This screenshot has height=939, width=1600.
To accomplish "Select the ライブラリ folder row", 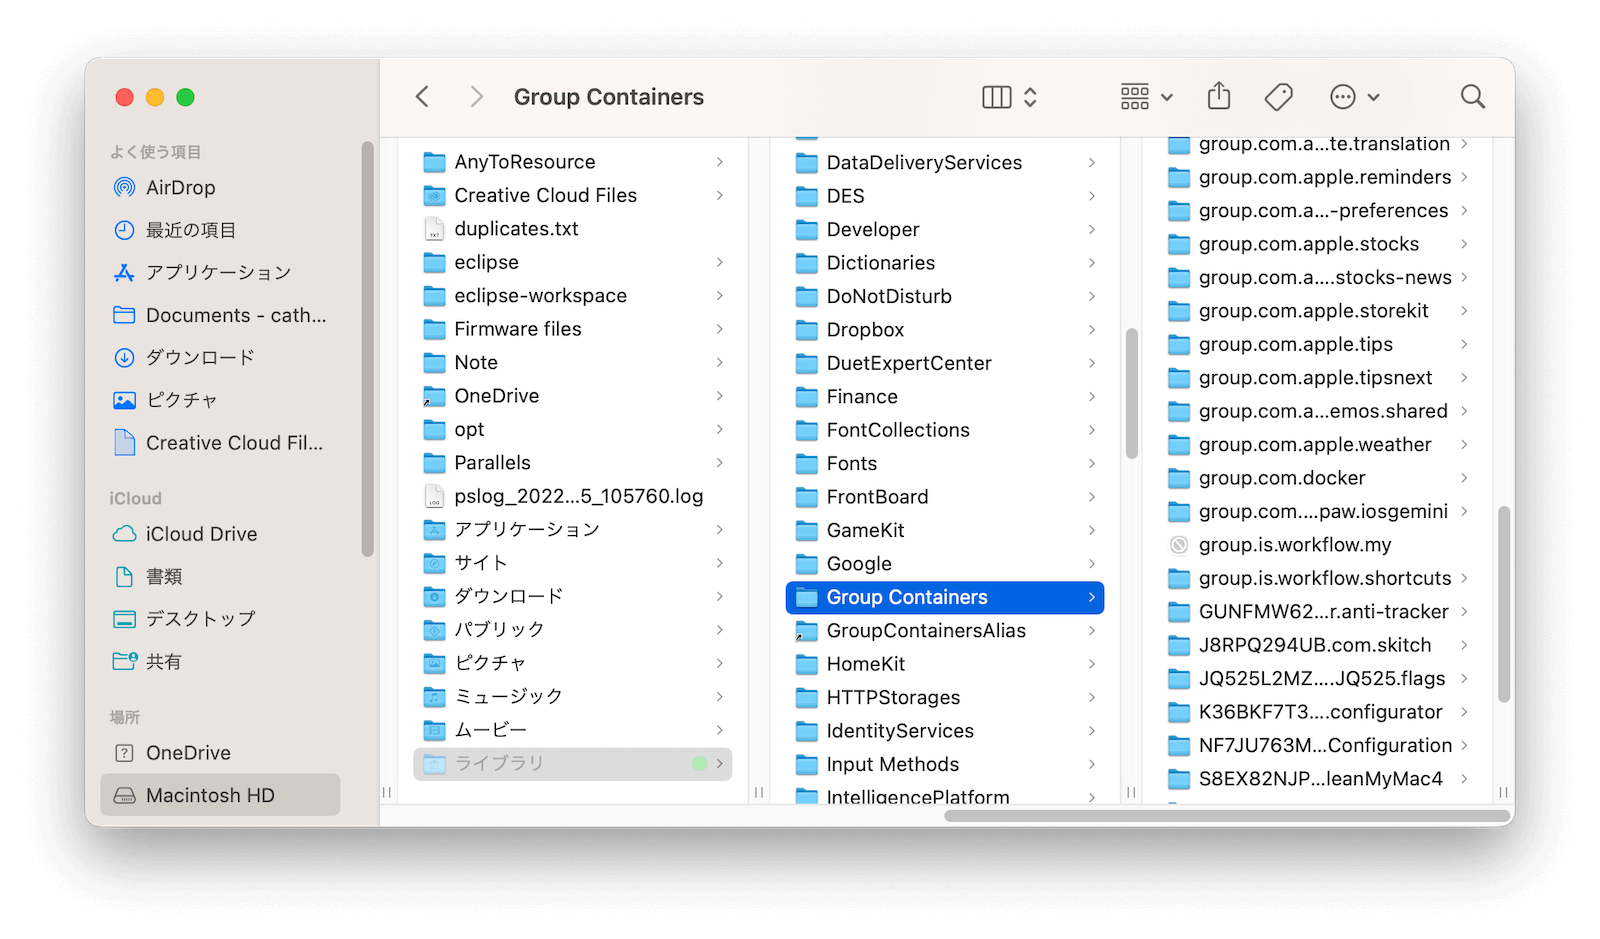I will click(572, 764).
